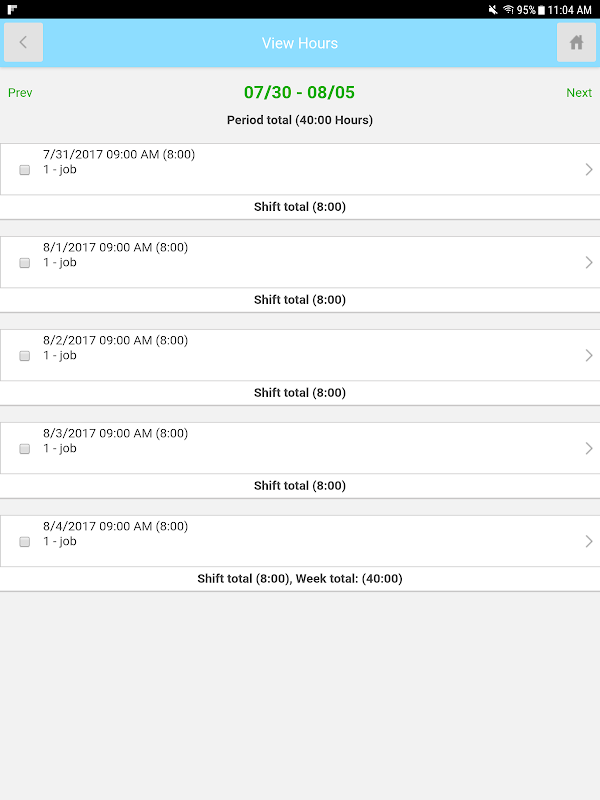The height and width of the screenshot is (800, 600).
Task: Tap the Wi-Fi status icon
Action: pos(508,10)
